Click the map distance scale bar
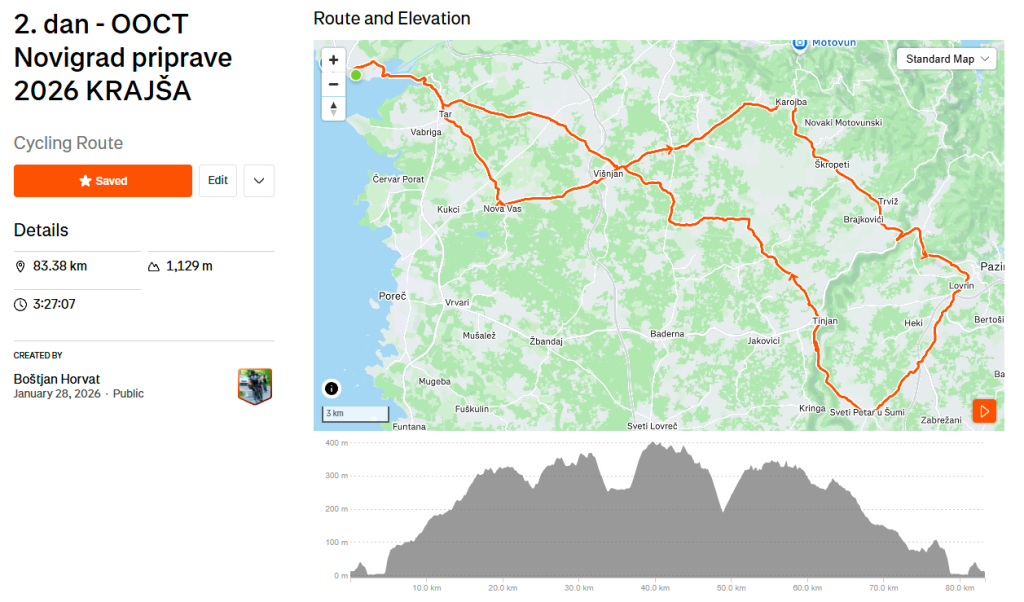The image size is (1024, 602). coord(355,413)
